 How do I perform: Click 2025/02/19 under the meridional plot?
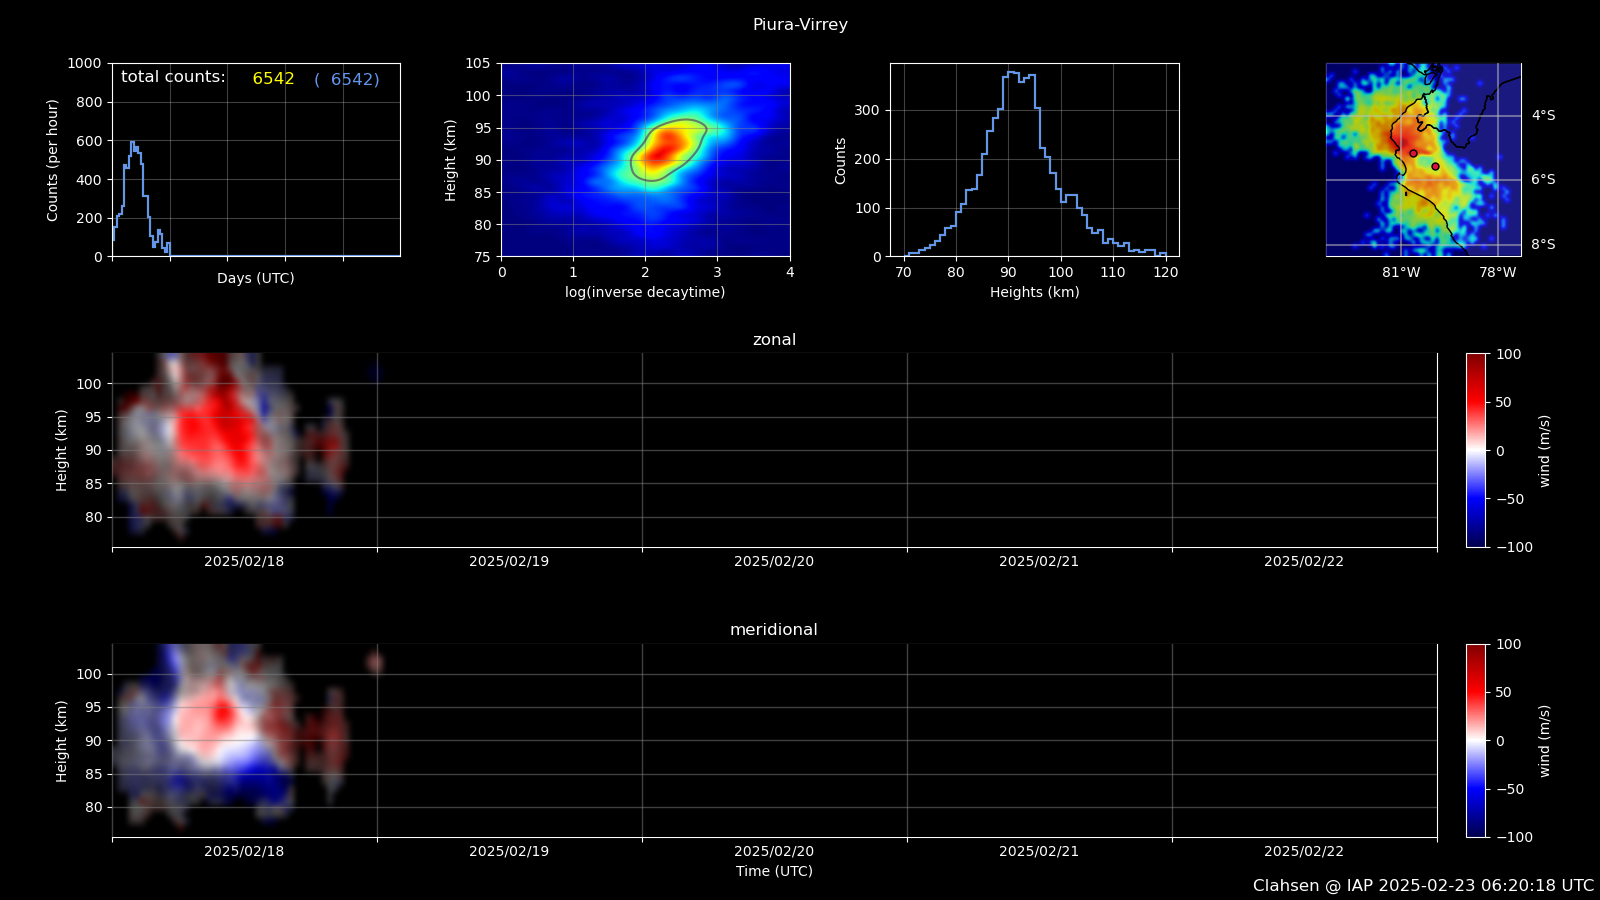click(x=509, y=852)
